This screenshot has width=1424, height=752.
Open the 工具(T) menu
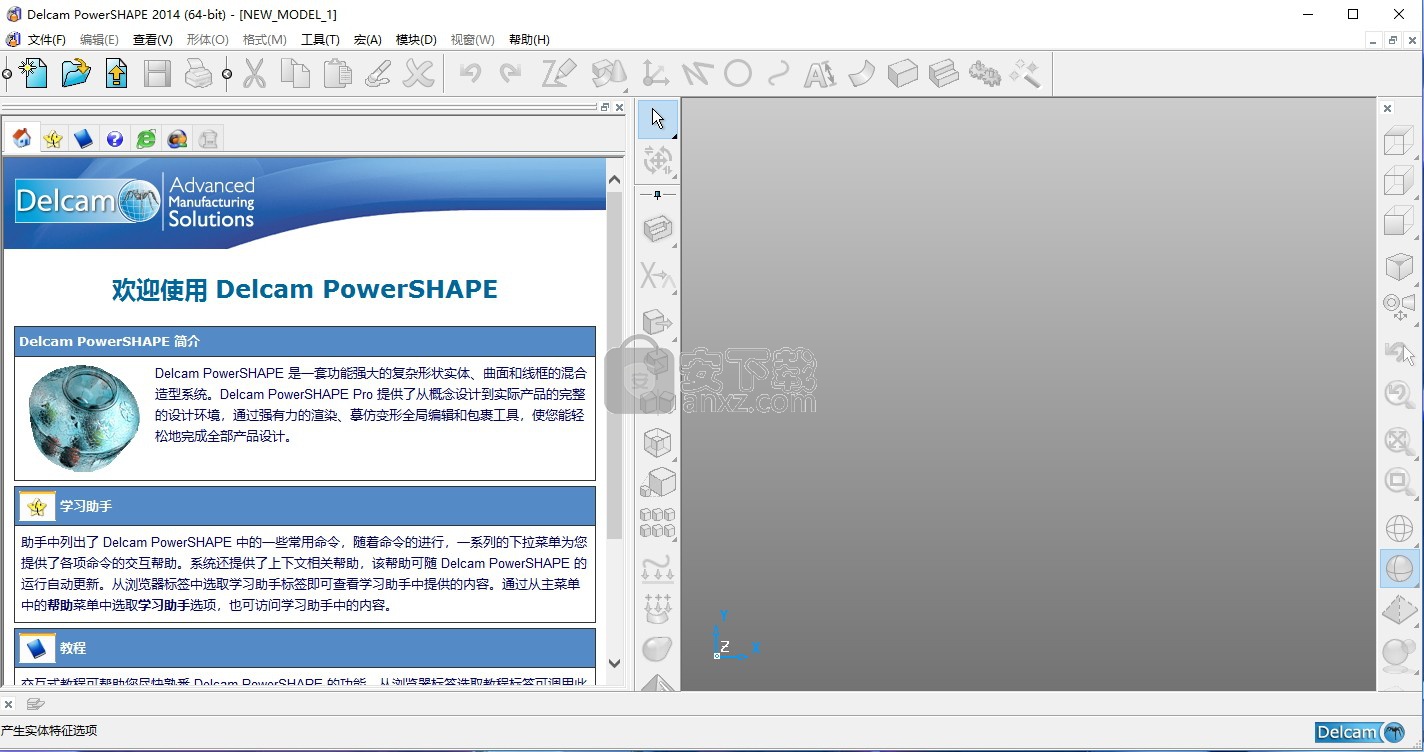[x=320, y=40]
